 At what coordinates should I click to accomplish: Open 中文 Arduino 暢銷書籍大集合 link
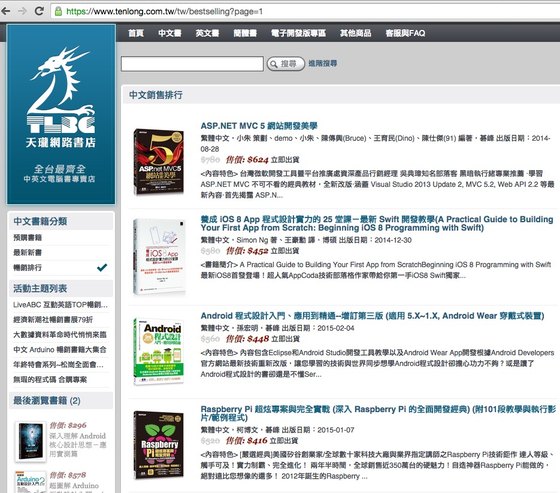pos(60,350)
